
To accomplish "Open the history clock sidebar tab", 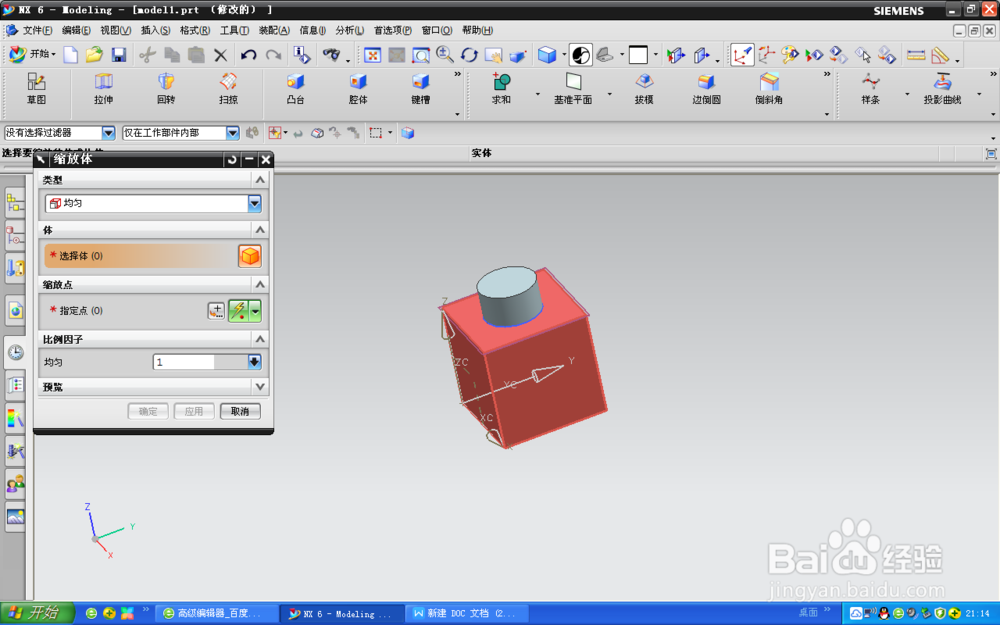I will [16, 353].
